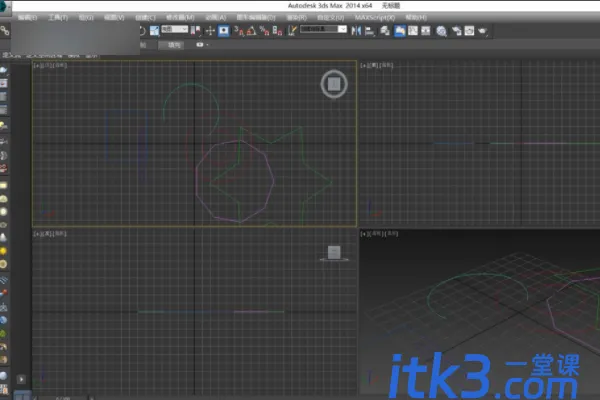Open the 3ds Max application button menu
This screenshot has width=600, height=400.
coord(5,8)
